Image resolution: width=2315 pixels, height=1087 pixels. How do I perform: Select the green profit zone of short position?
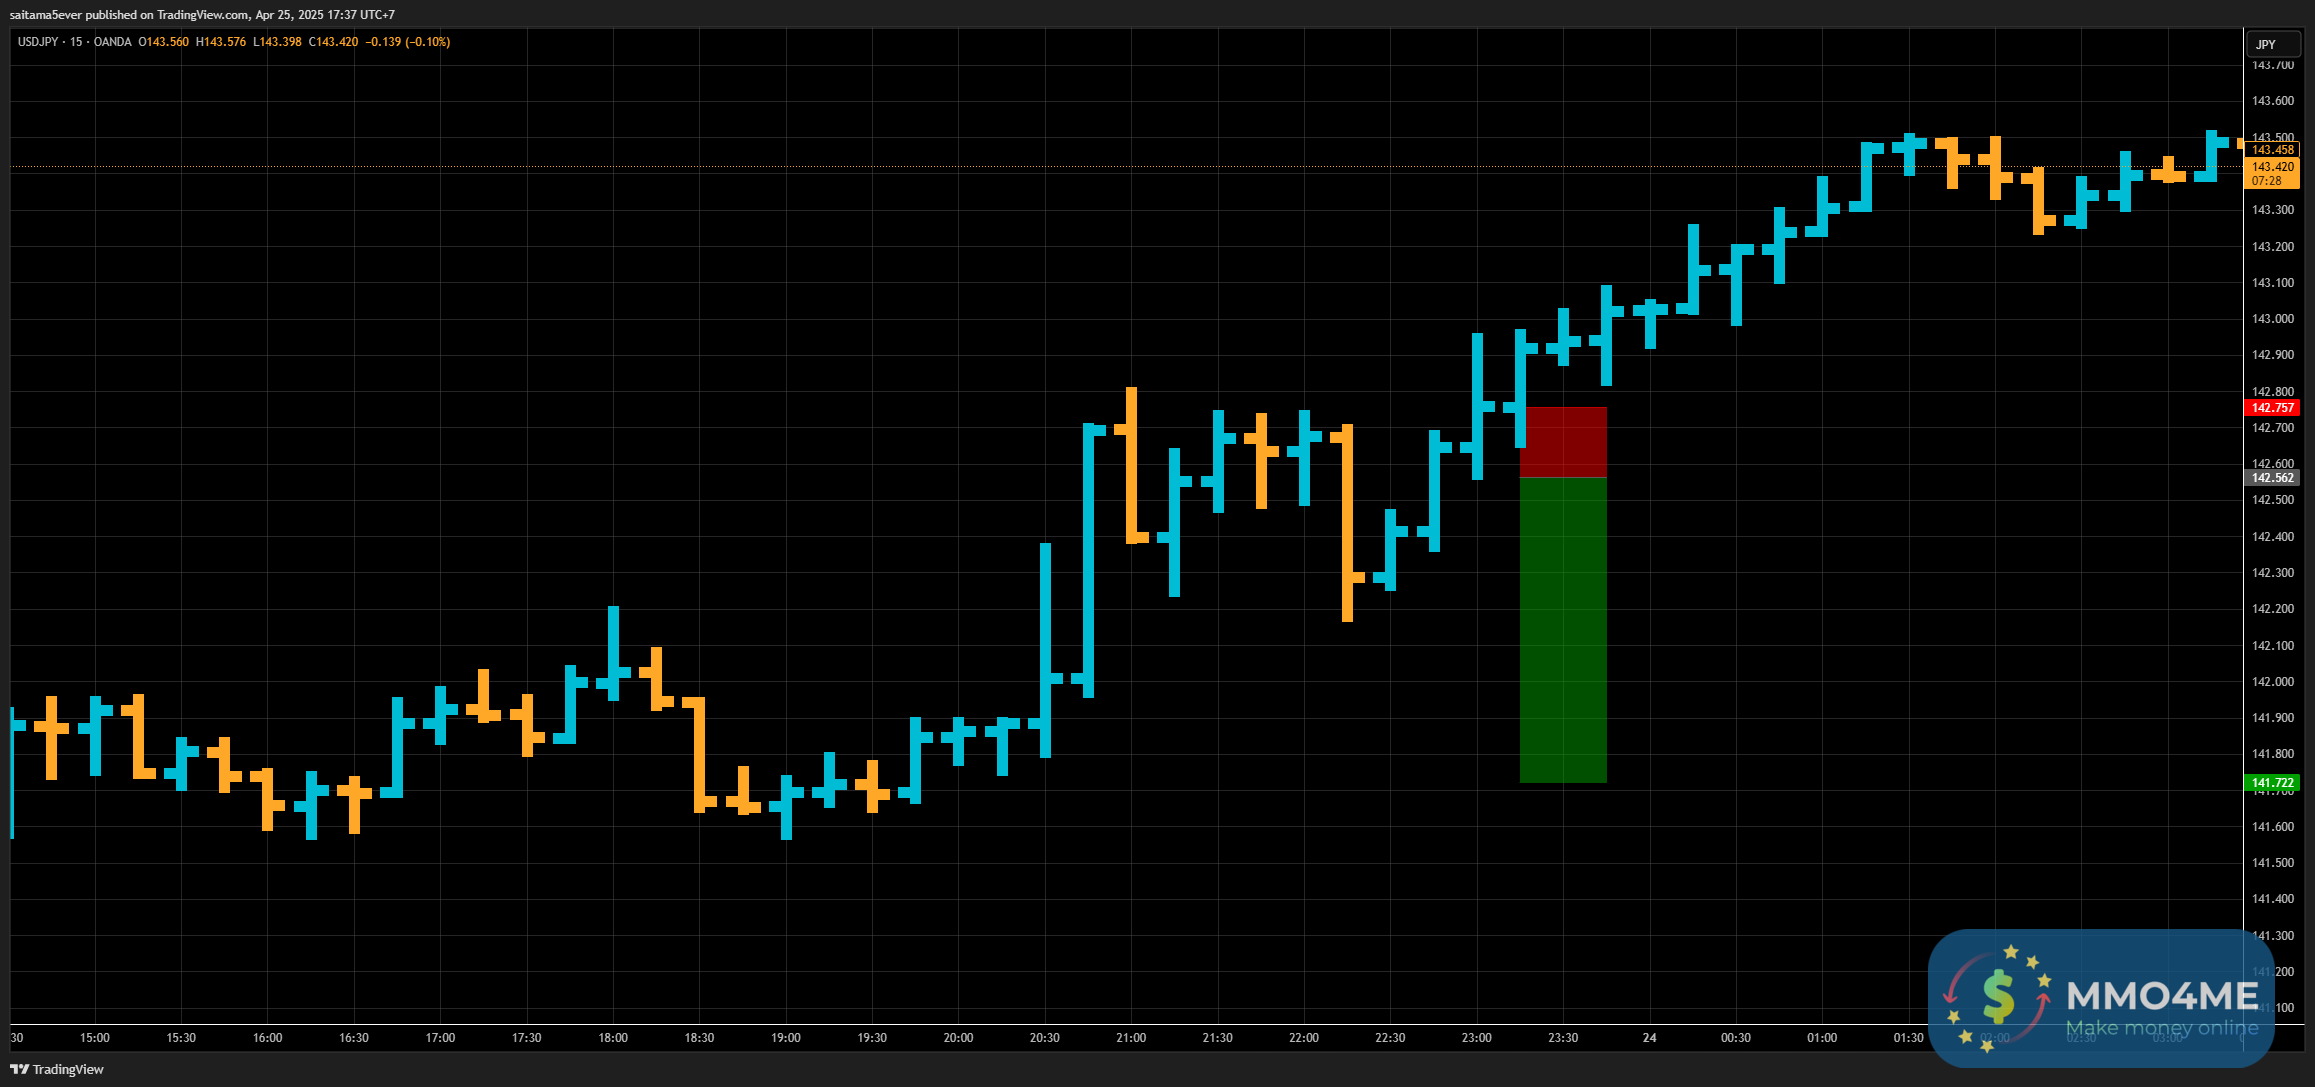(1563, 630)
